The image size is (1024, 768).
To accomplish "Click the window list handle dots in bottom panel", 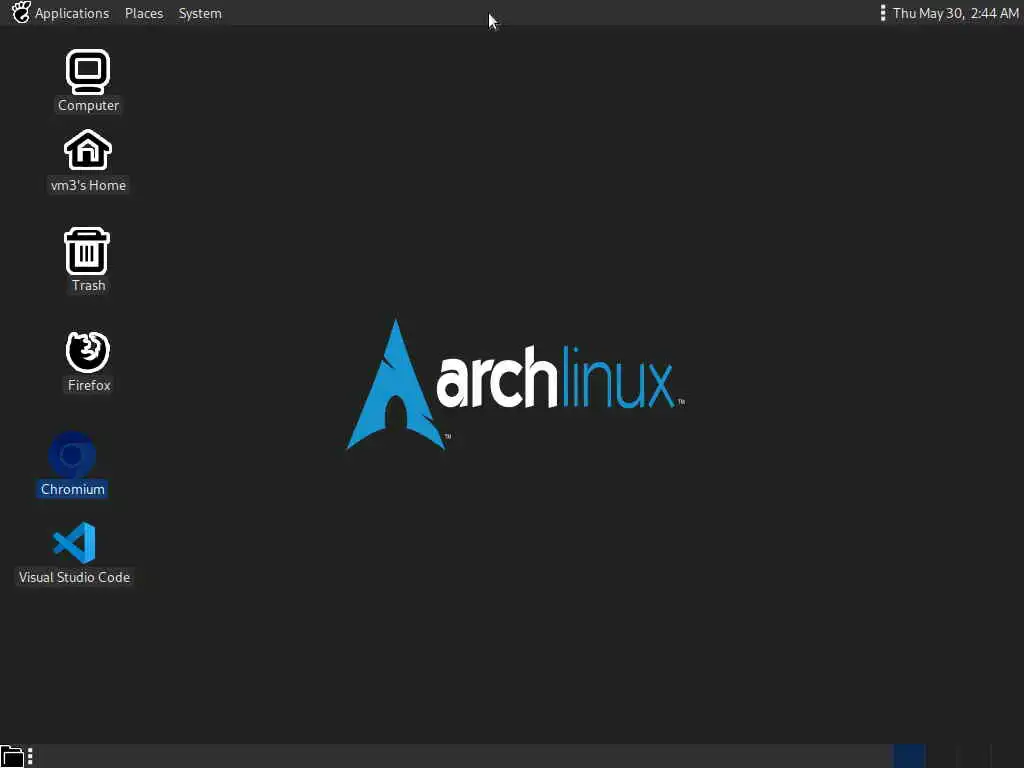I will pos(30,757).
